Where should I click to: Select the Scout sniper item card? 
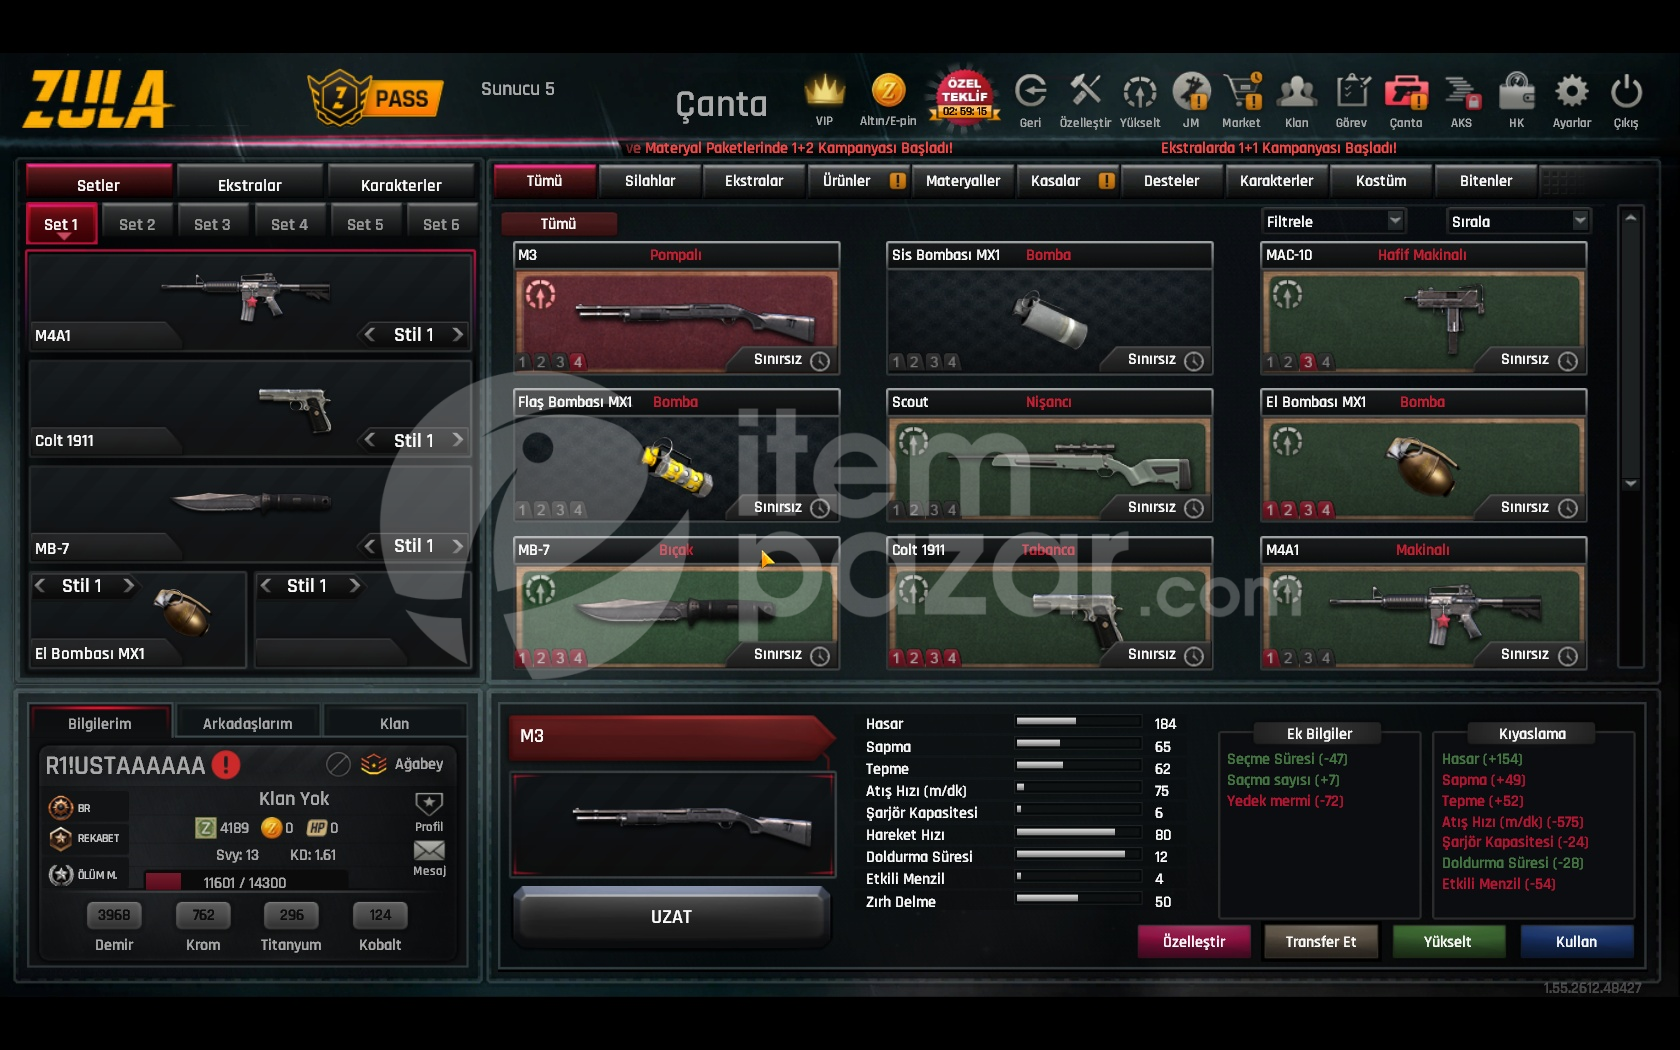(1050, 455)
